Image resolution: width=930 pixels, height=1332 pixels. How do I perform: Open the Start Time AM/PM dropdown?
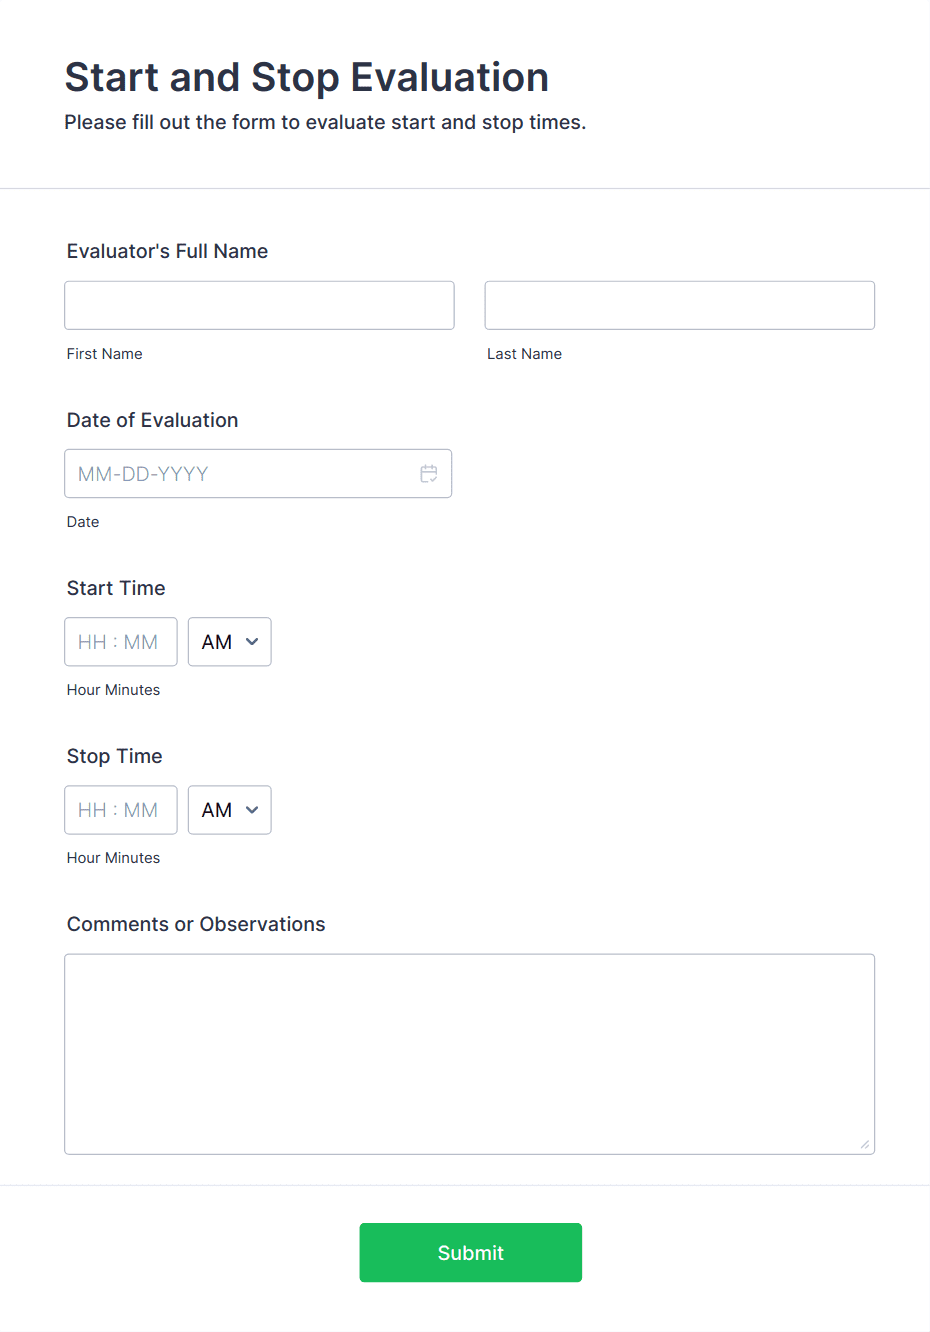click(x=229, y=642)
